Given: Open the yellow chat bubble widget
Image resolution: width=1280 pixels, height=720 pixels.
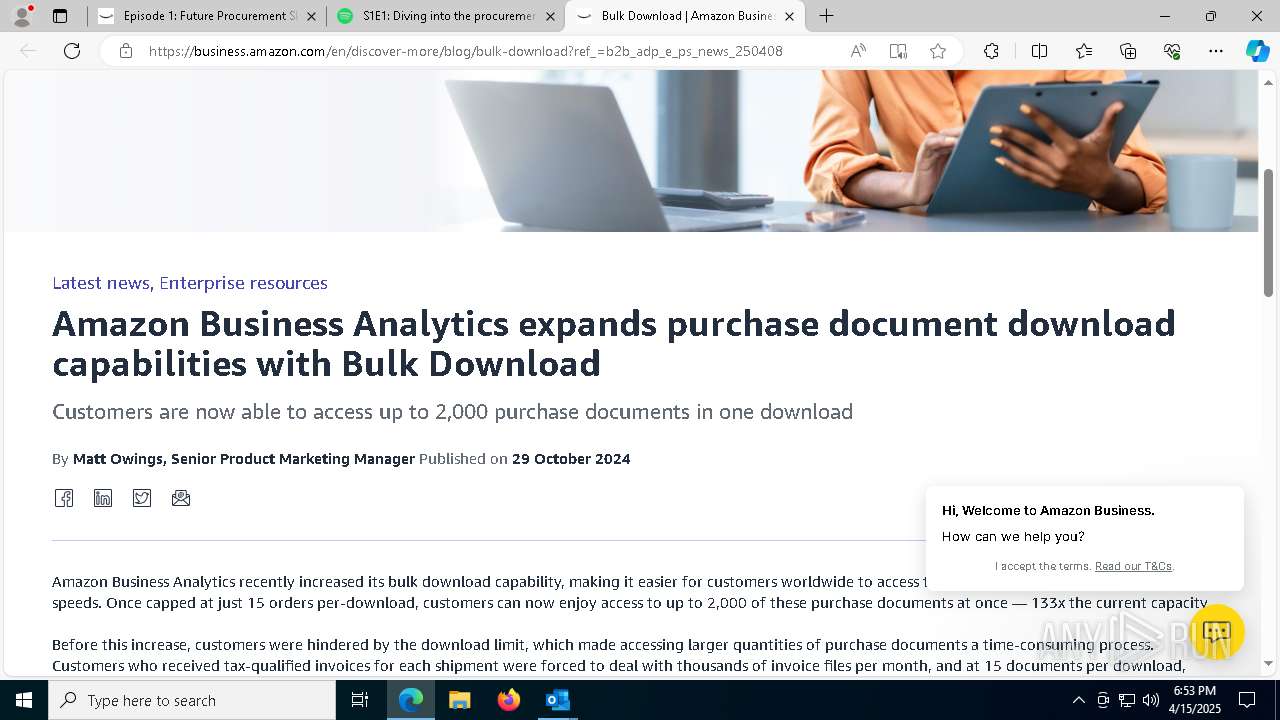Looking at the screenshot, I should [x=1217, y=632].
